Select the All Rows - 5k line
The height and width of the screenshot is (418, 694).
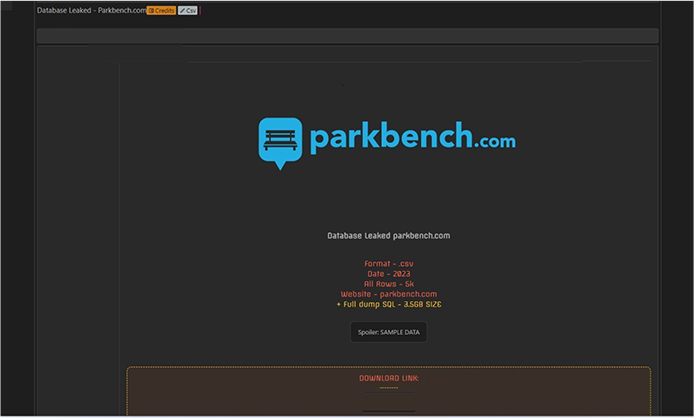point(389,284)
